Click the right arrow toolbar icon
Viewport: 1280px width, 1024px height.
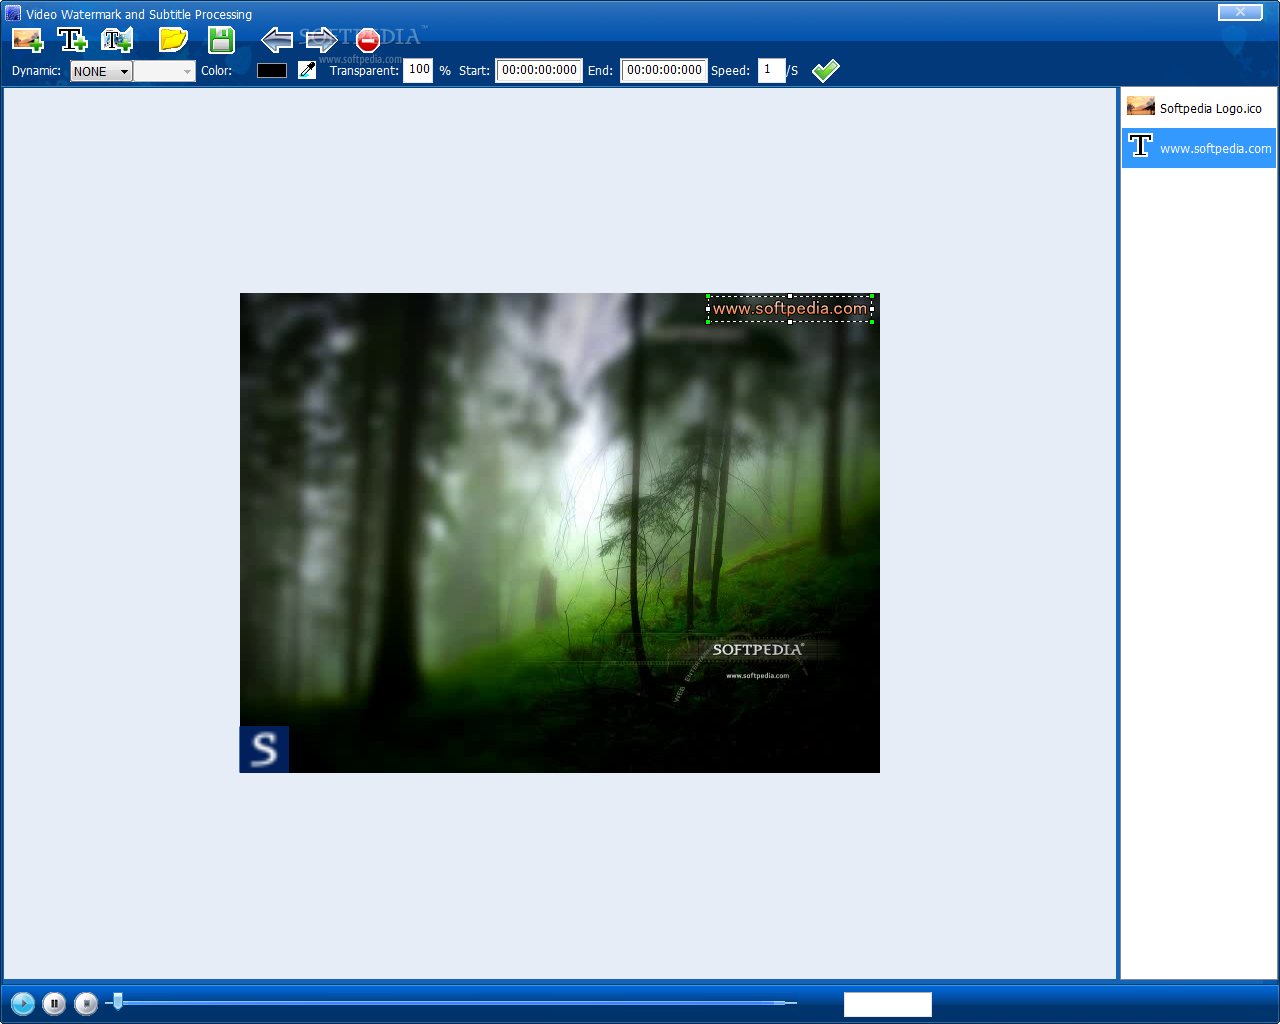321,40
